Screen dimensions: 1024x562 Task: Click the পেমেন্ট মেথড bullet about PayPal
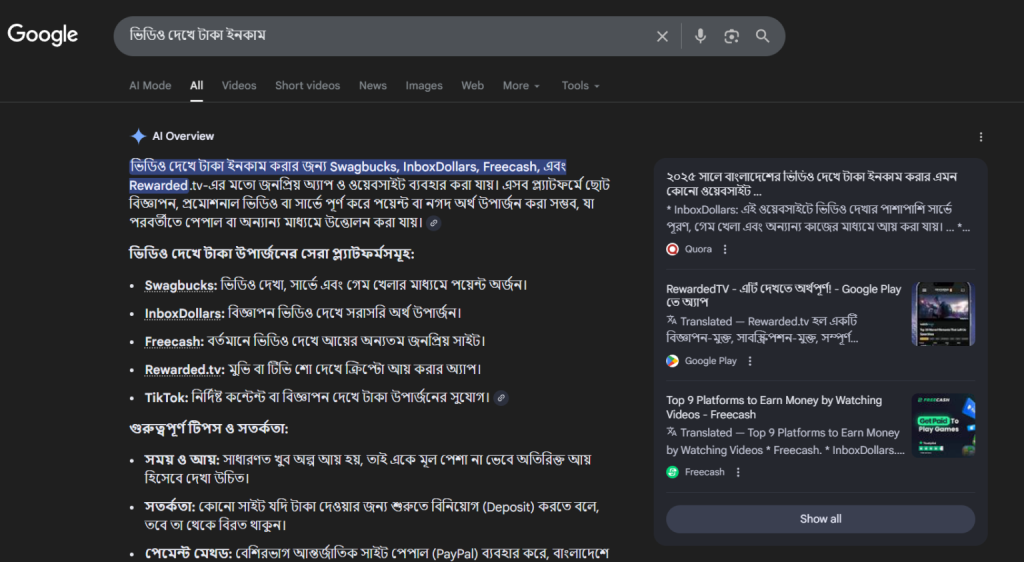(x=376, y=554)
